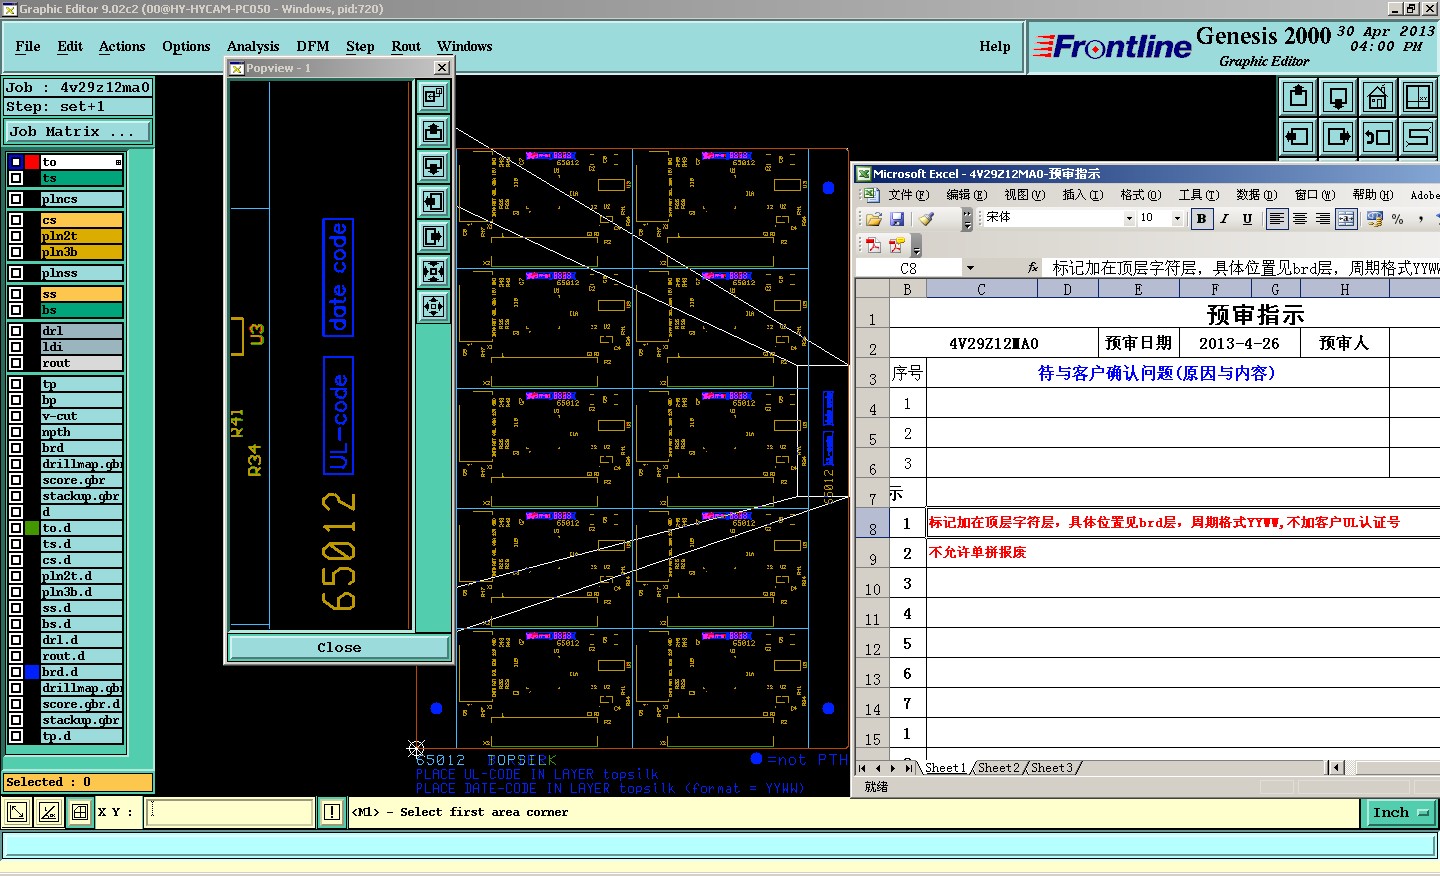Click the Popview pan right icon
Viewport: 1440px width, 876px height.
click(434, 236)
